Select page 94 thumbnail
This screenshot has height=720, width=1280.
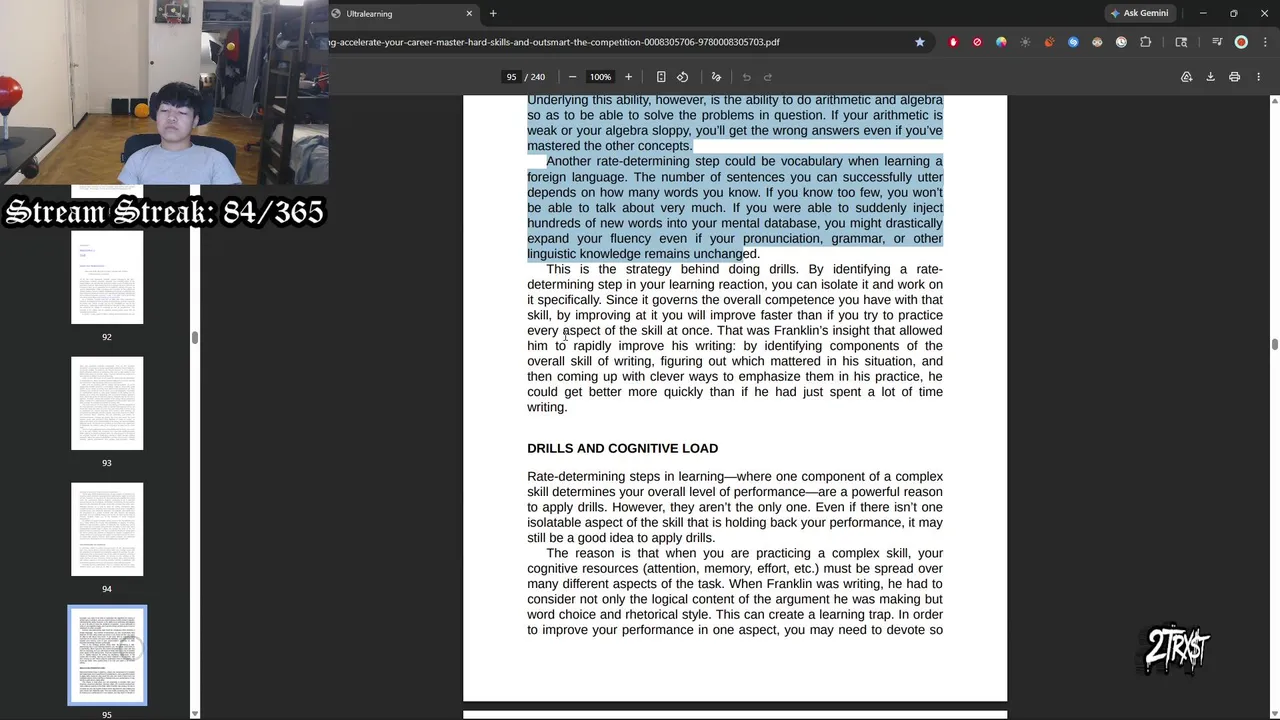click(107, 529)
